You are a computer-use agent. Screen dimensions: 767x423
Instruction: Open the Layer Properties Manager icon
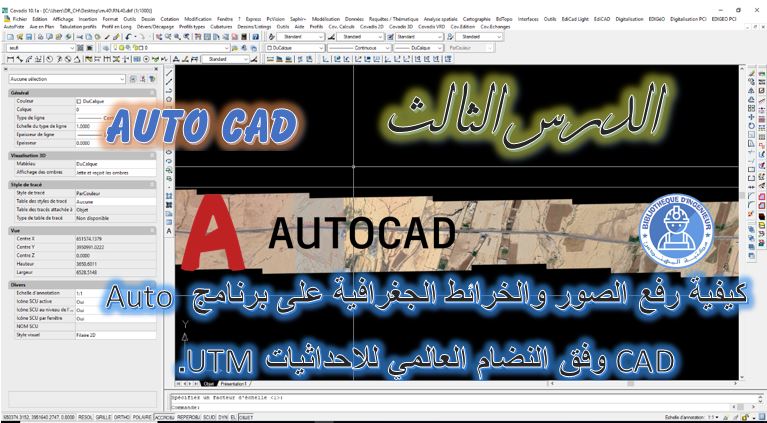pyautogui.click(x=106, y=48)
